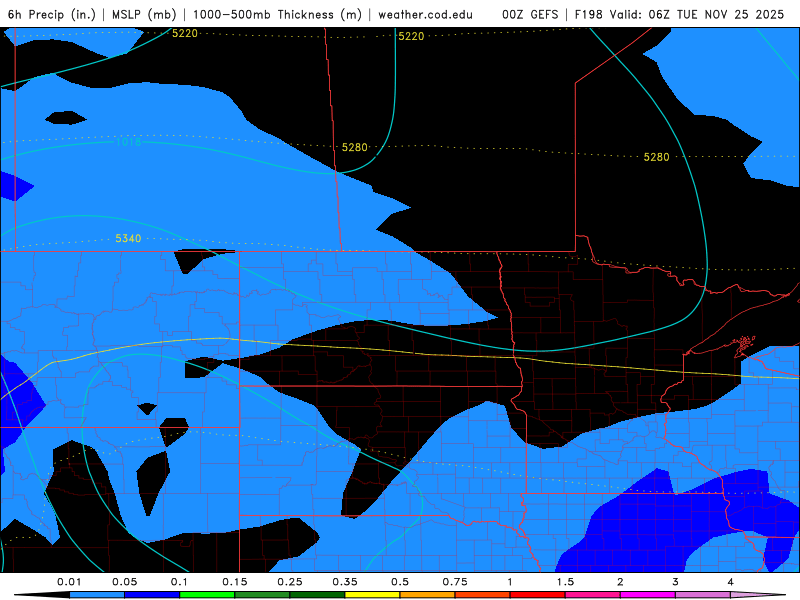Click the 5220 label nearest the left edge
800x600 pixels.
coord(184,33)
